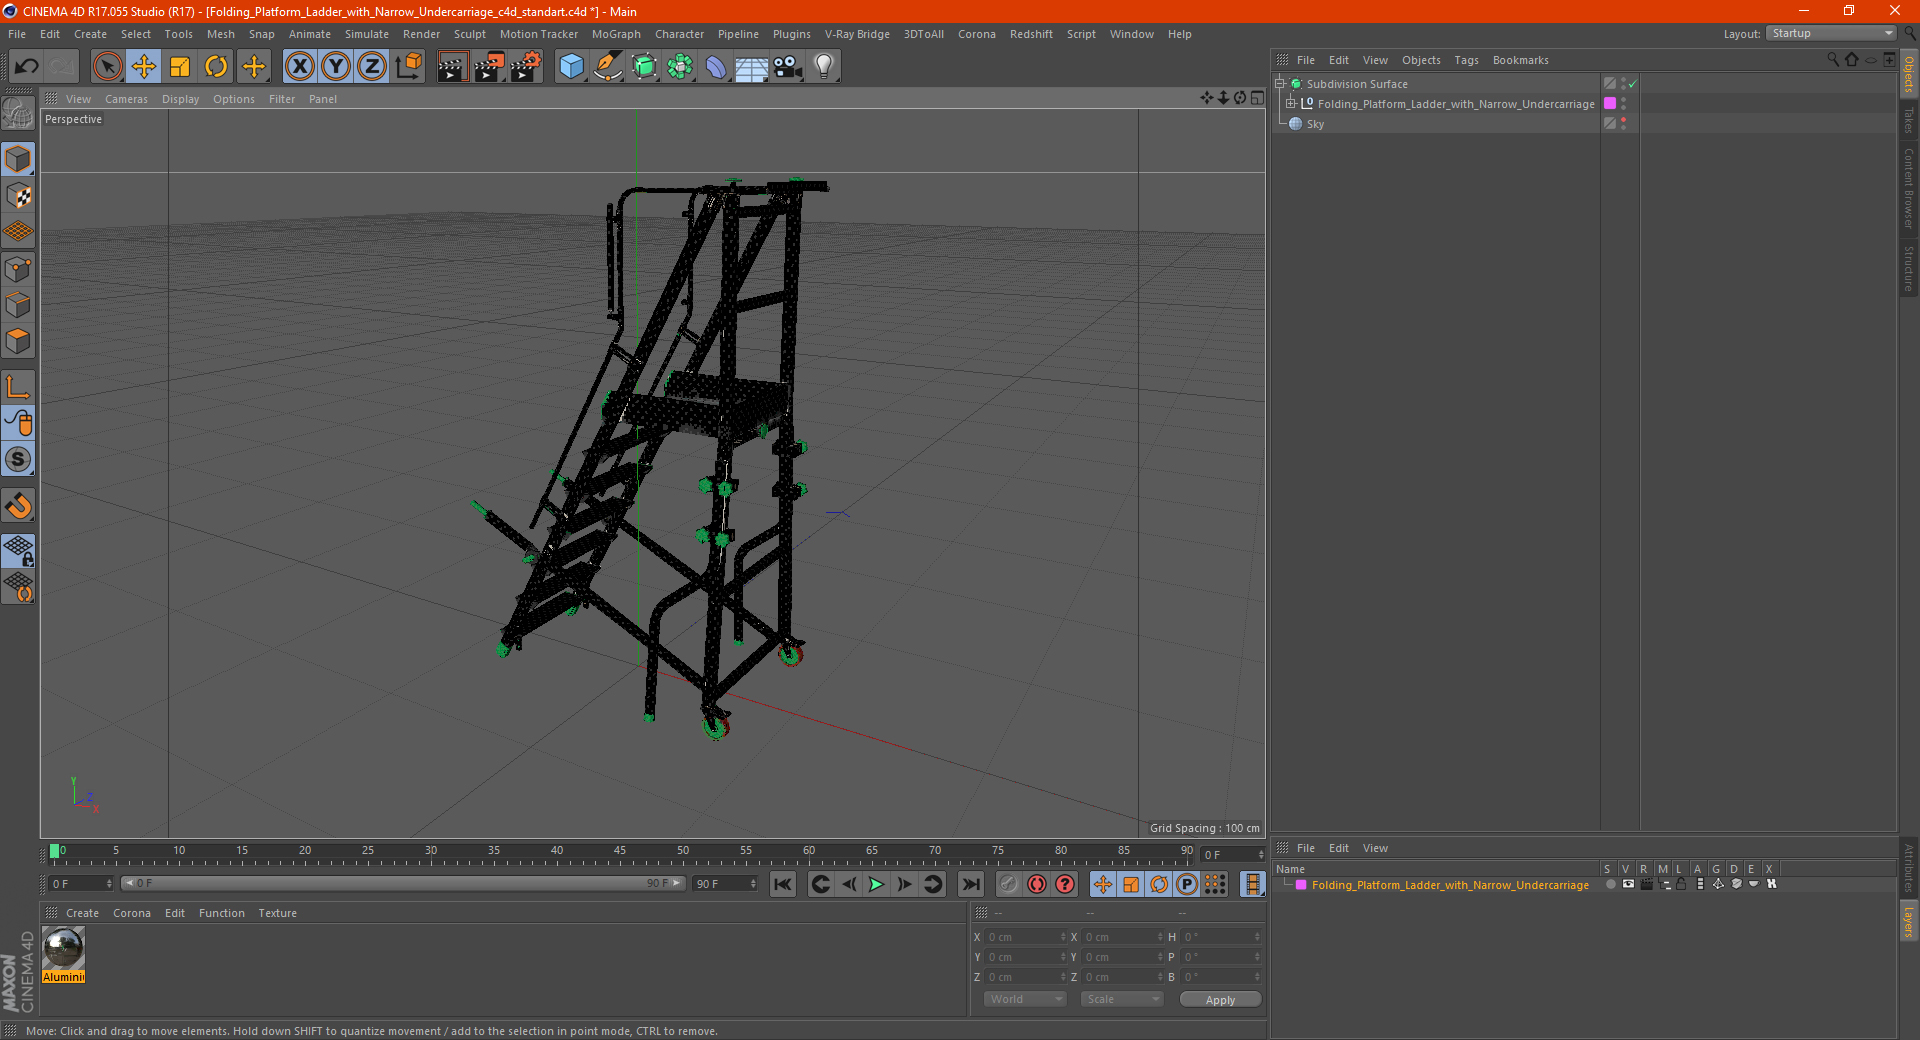The height and width of the screenshot is (1040, 1920).
Task: Click the Make Editable icon
Action: click(18, 114)
